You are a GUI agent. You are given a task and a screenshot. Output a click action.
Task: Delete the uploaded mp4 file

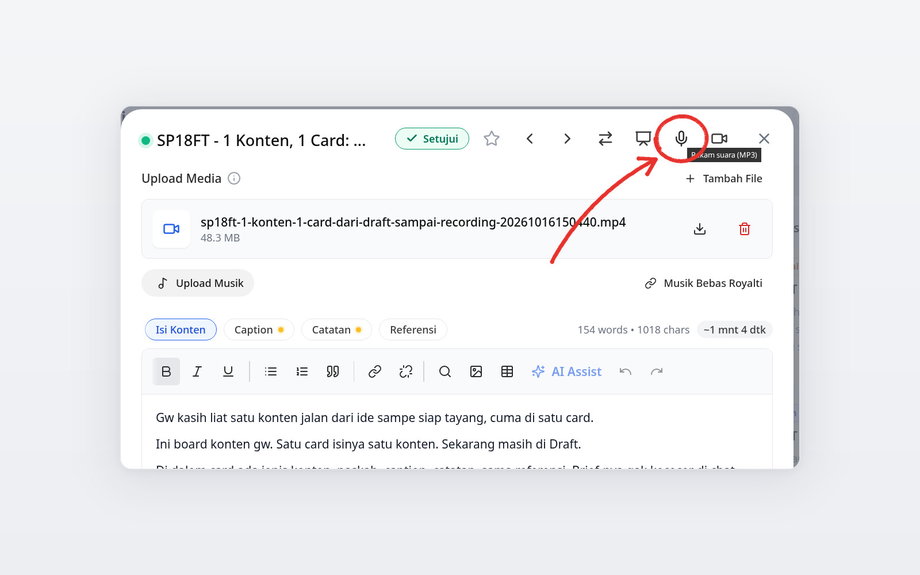pyautogui.click(x=744, y=229)
